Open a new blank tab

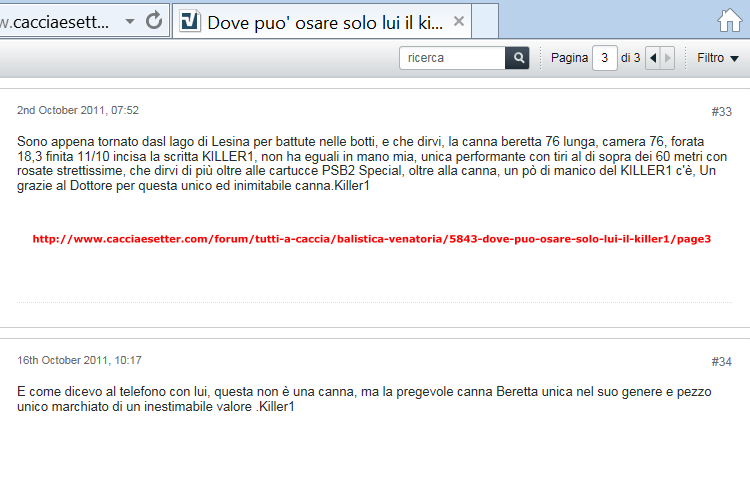485,21
